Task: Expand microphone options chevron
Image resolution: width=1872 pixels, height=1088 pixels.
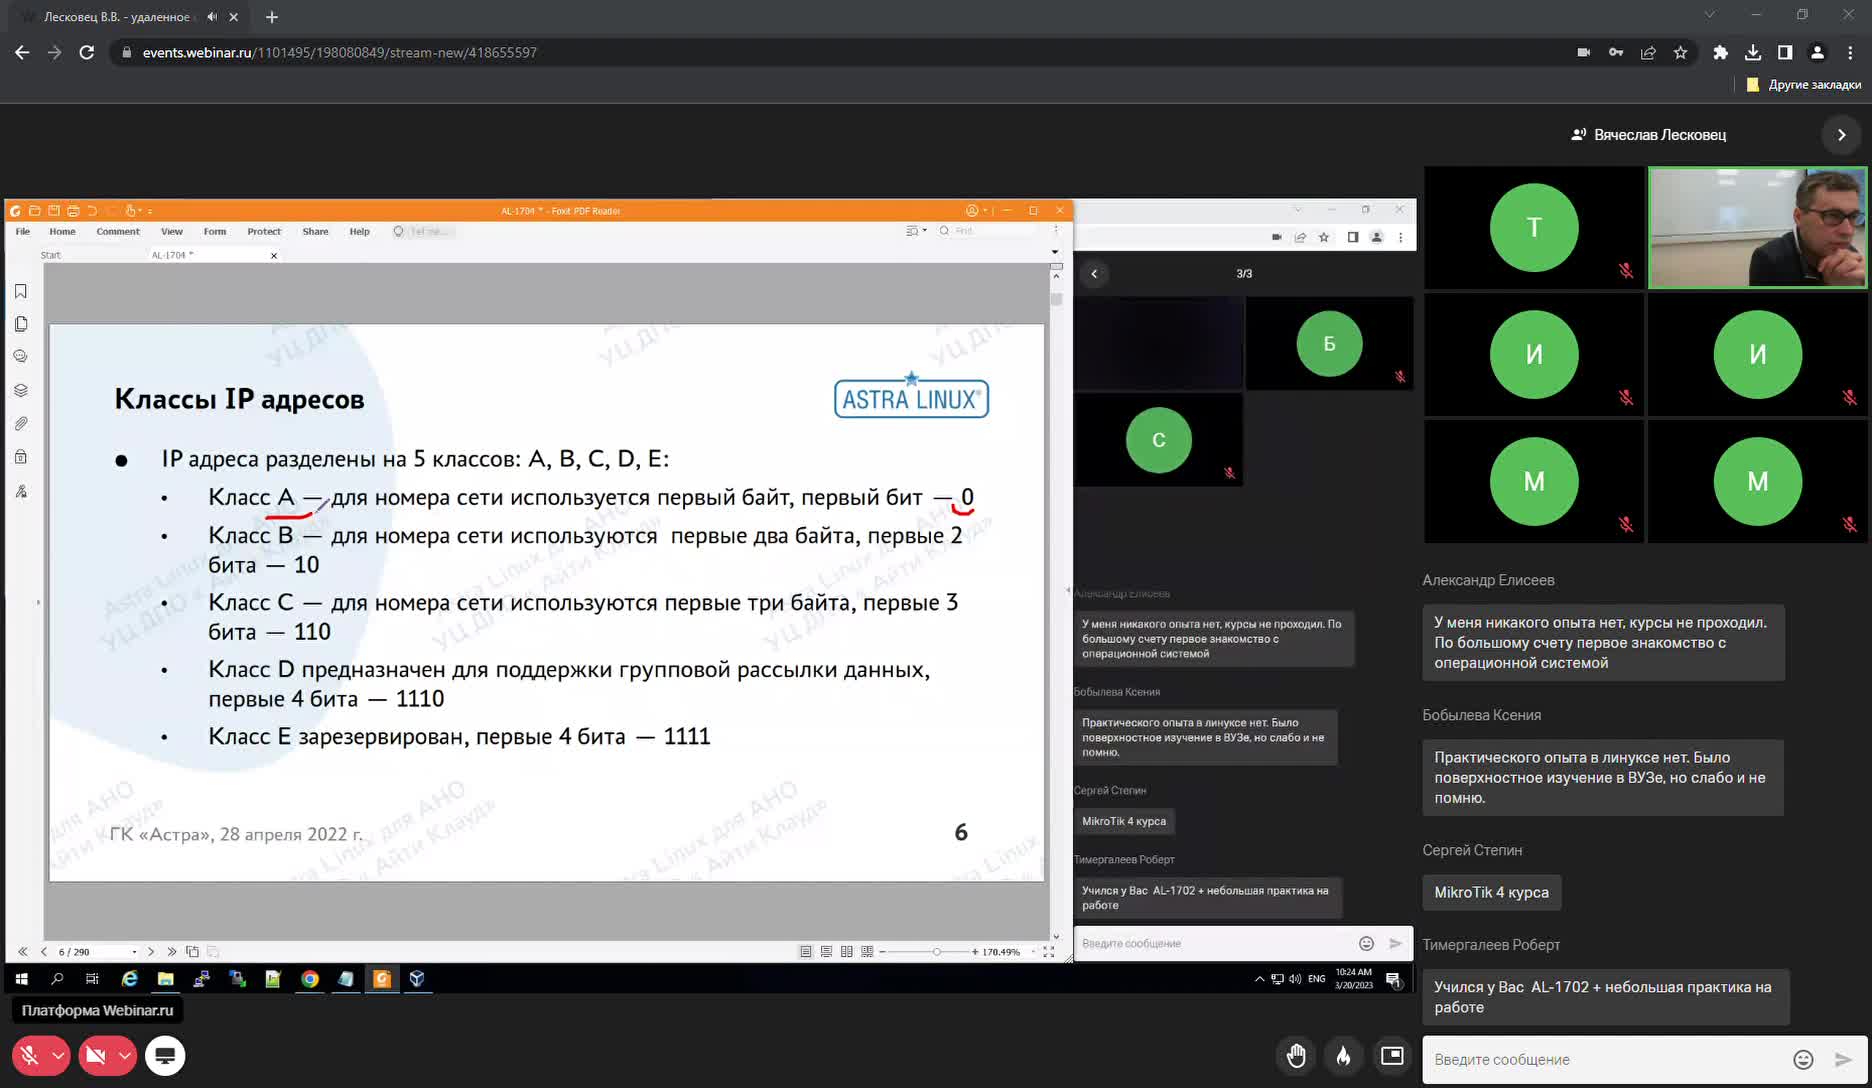Action: coord(58,1055)
